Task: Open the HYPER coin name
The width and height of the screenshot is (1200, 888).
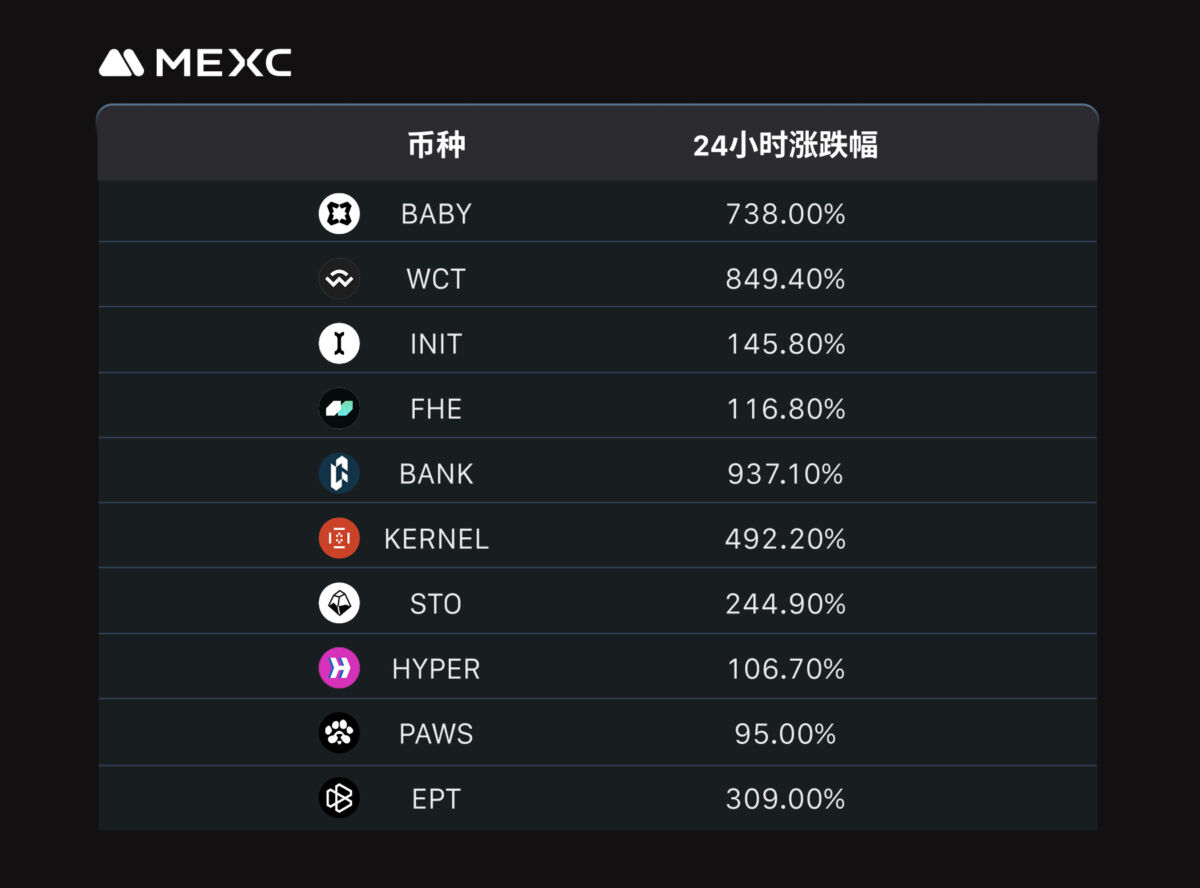Action: point(436,669)
